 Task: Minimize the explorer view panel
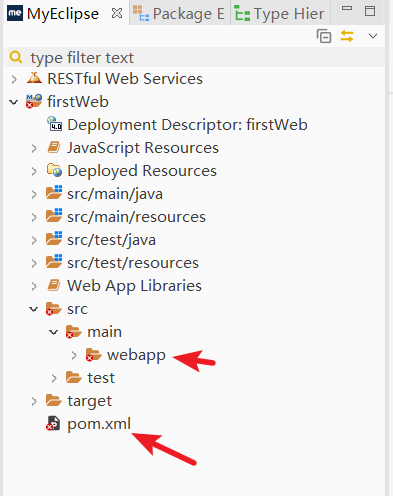347,8
